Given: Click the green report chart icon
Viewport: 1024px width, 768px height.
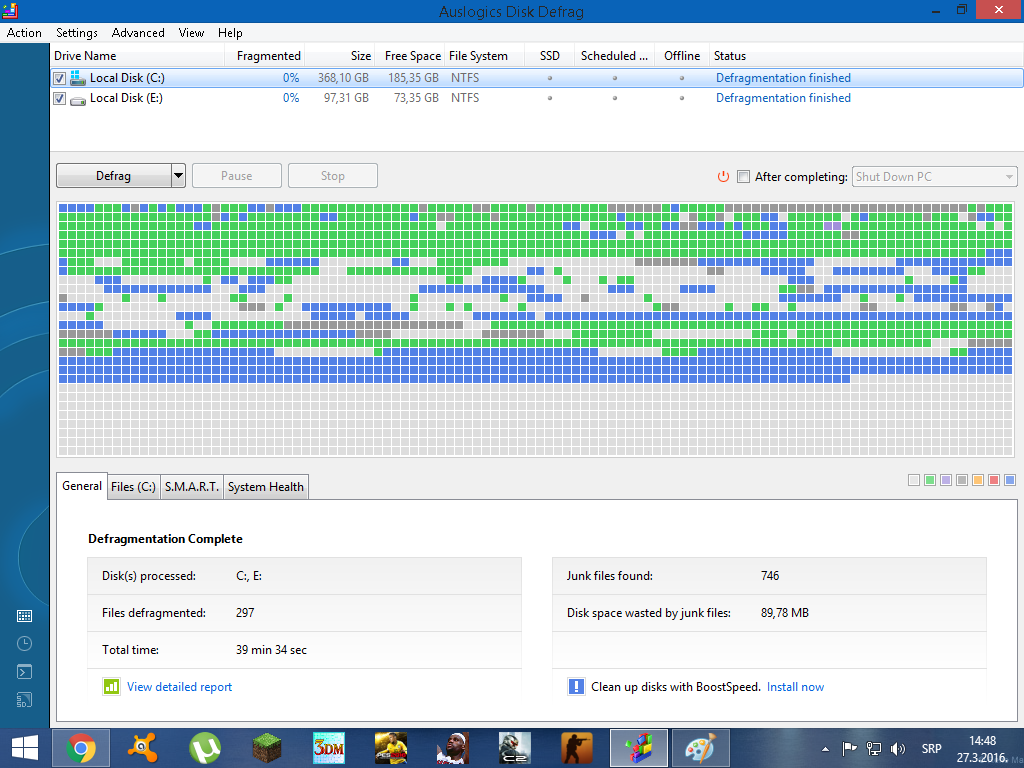Looking at the screenshot, I should click(x=111, y=686).
